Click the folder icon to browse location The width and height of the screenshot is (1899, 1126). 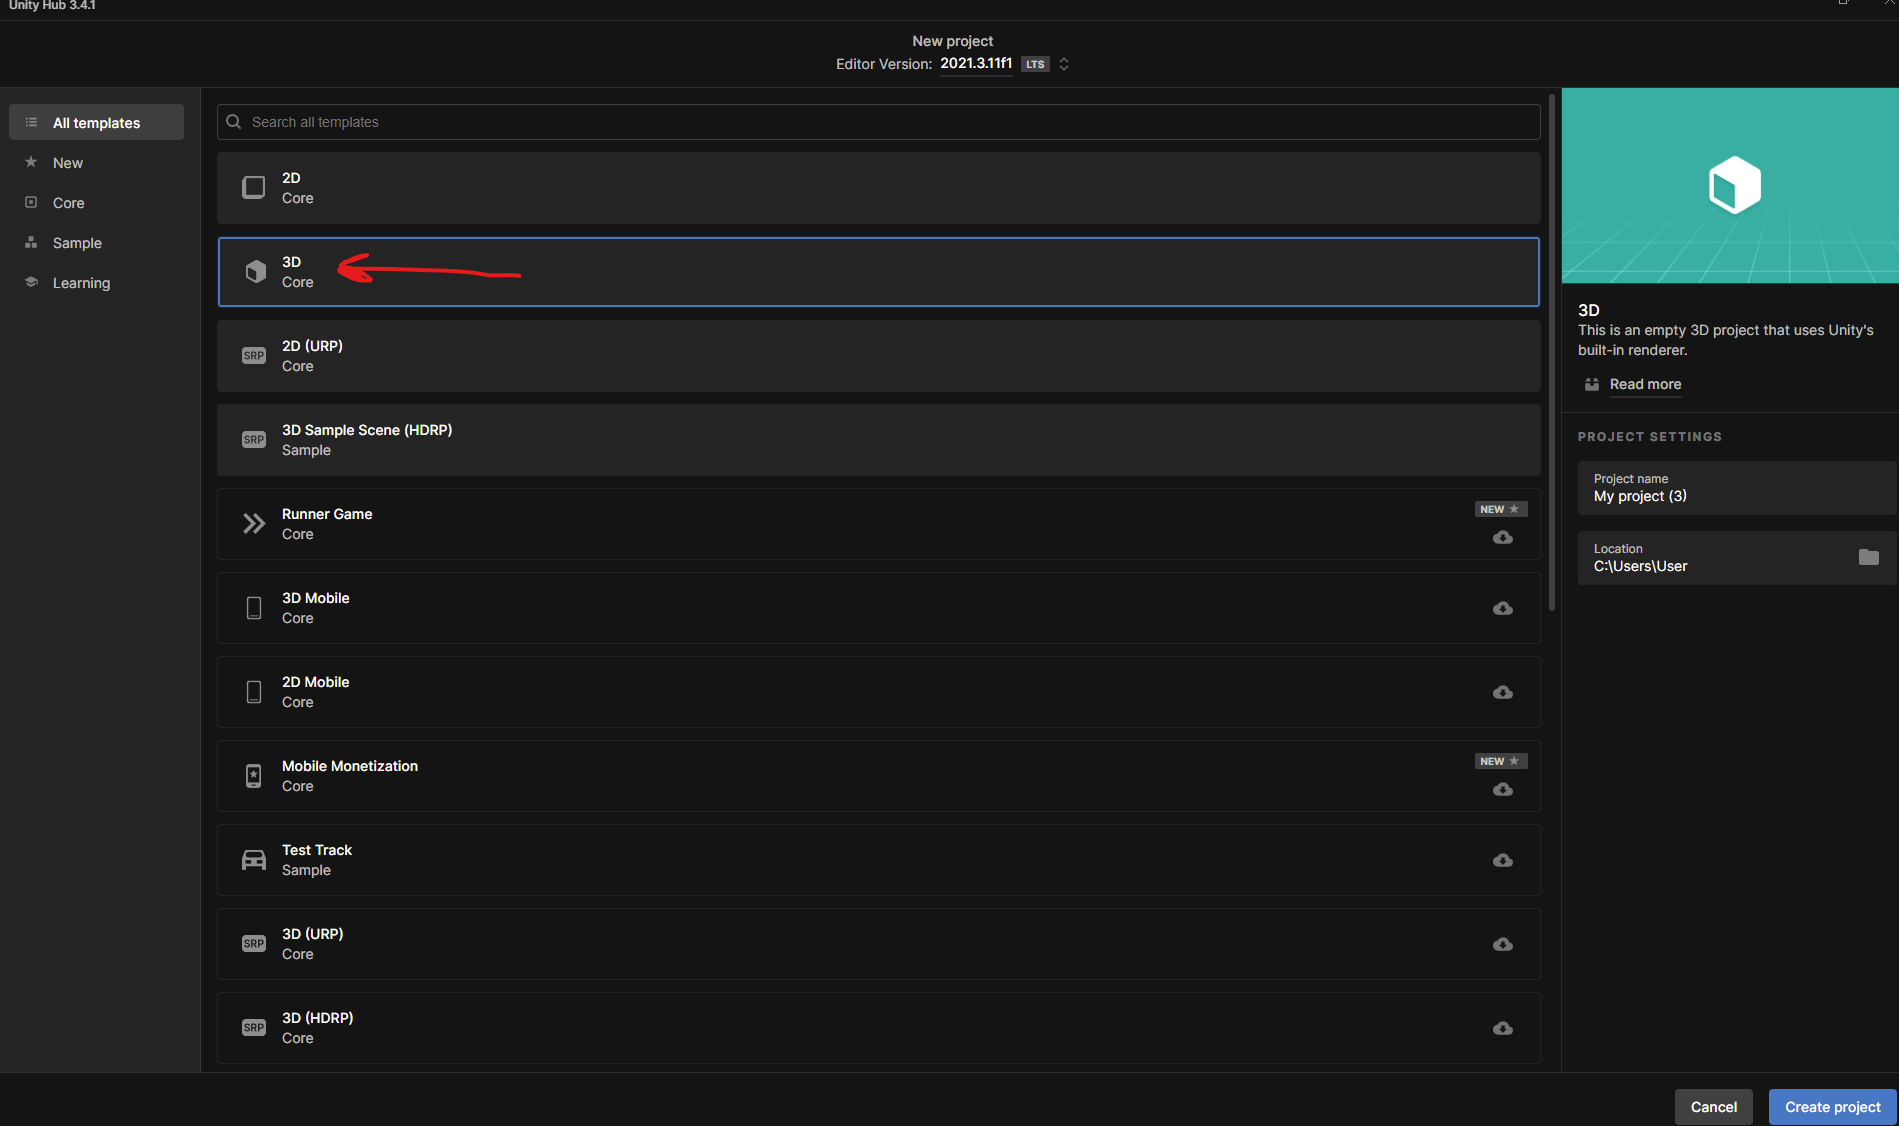tap(1868, 557)
